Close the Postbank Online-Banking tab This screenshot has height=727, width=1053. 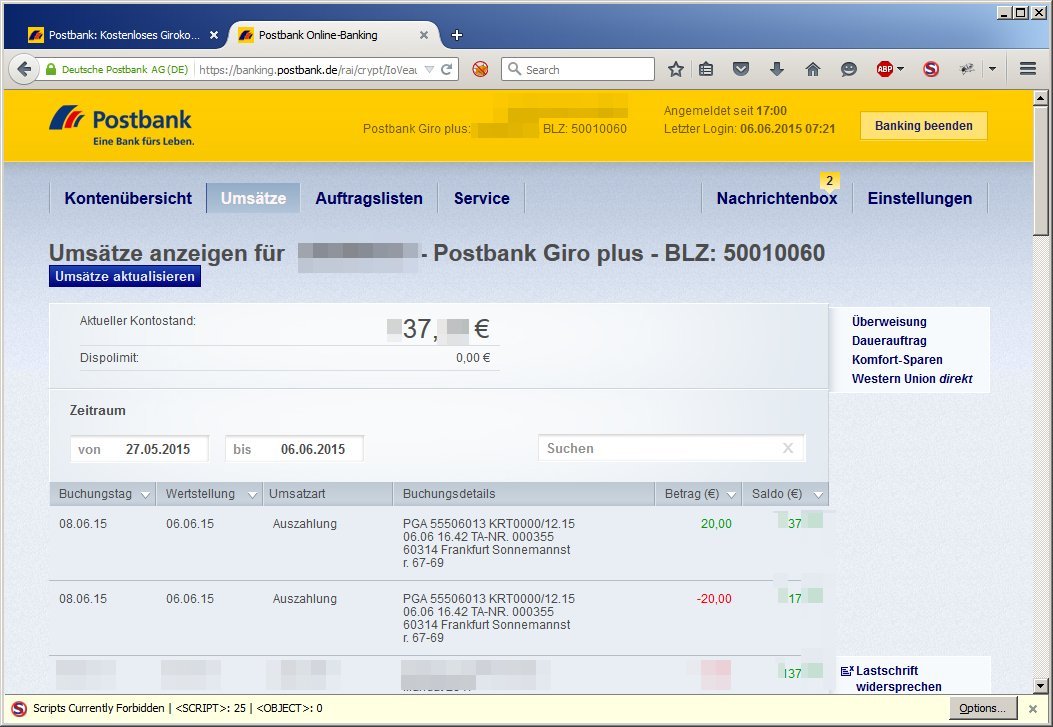[424, 35]
